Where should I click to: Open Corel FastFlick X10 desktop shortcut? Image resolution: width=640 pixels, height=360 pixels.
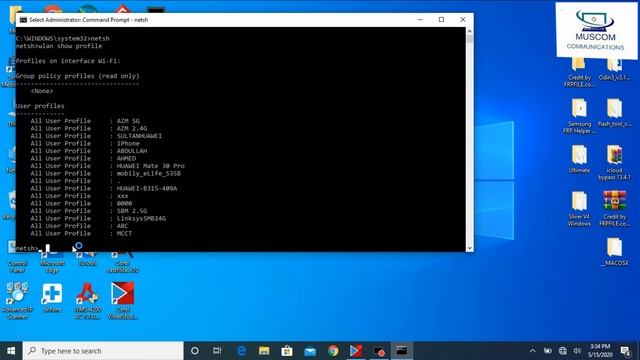pos(122,261)
